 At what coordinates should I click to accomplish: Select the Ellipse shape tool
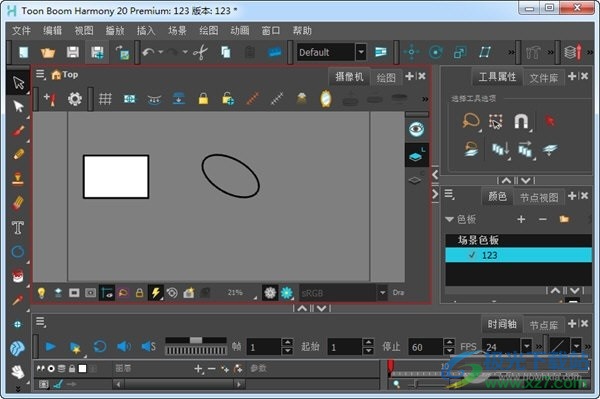pyautogui.click(x=18, y=251)
